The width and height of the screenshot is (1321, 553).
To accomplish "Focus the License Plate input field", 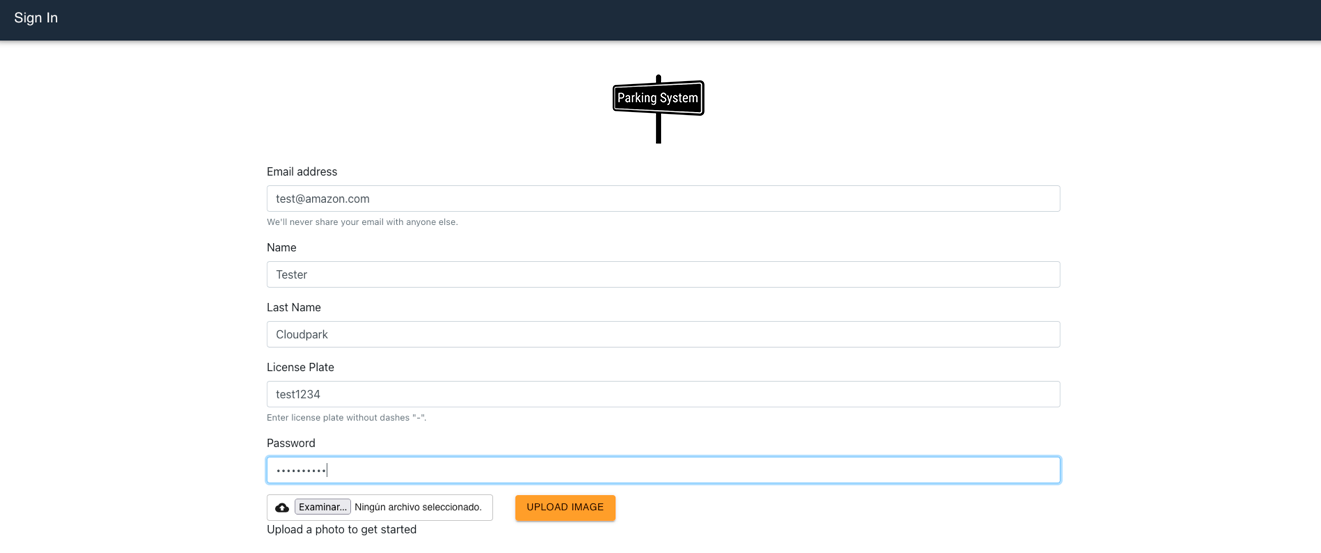I will (x=662, y=395).
